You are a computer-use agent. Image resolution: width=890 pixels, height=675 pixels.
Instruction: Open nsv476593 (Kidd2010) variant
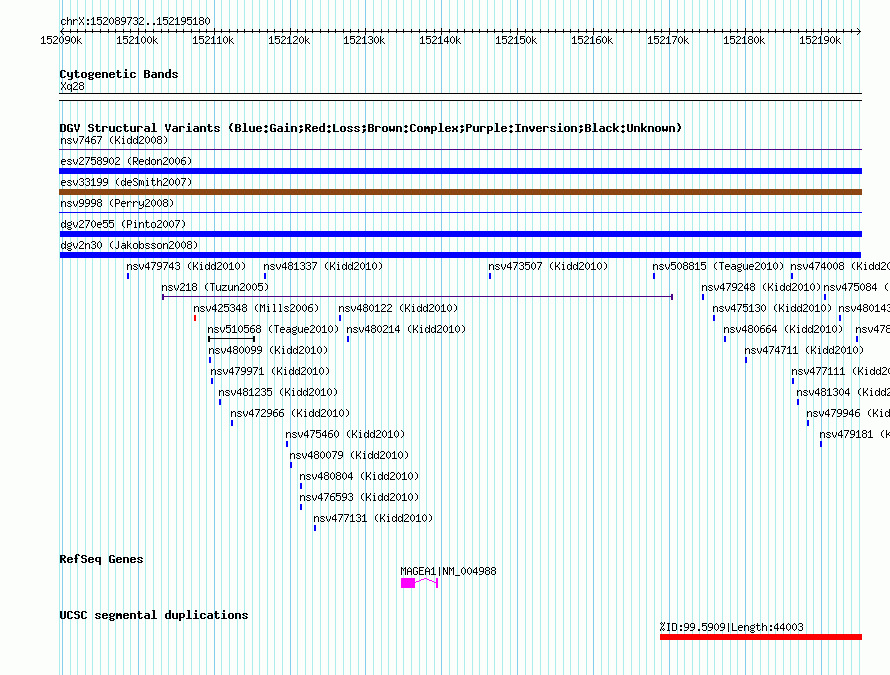301,507
